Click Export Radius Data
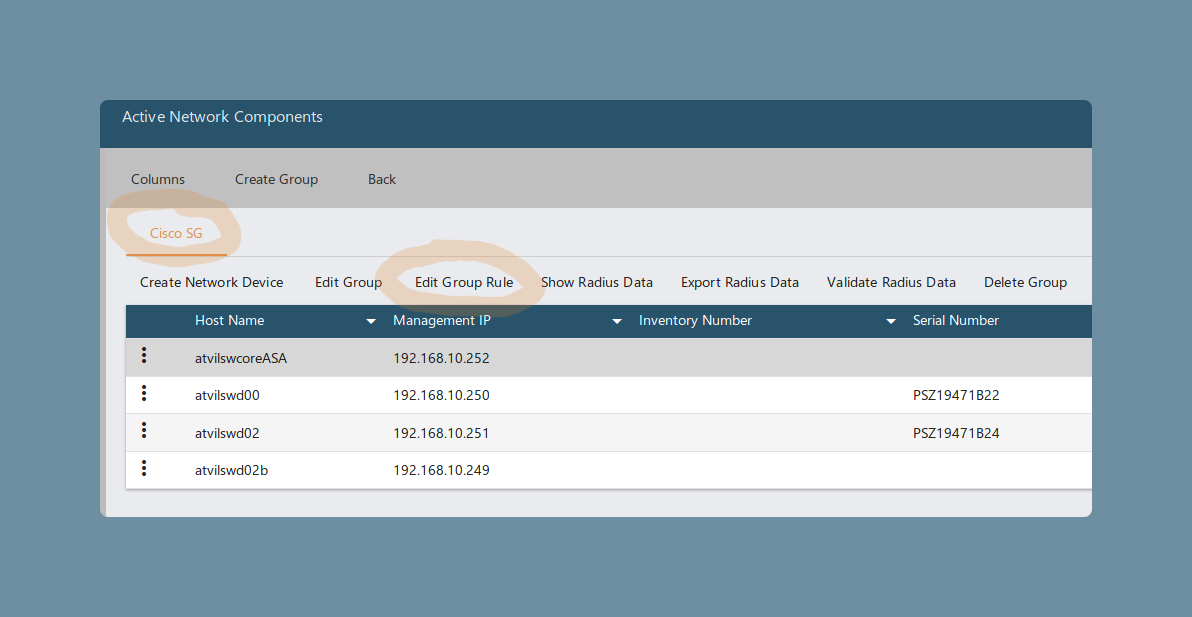This screenshot has height=617, width=1192. click(x=740, y=282)
